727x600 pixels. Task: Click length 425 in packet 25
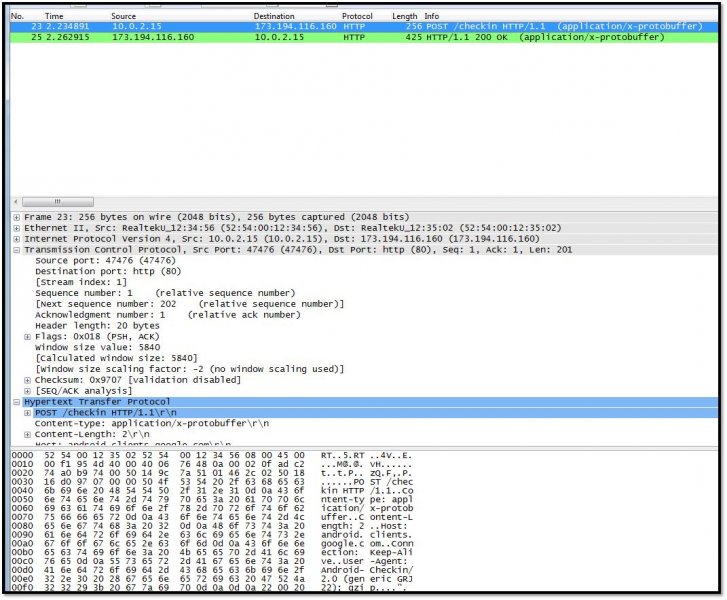point(414,37)
